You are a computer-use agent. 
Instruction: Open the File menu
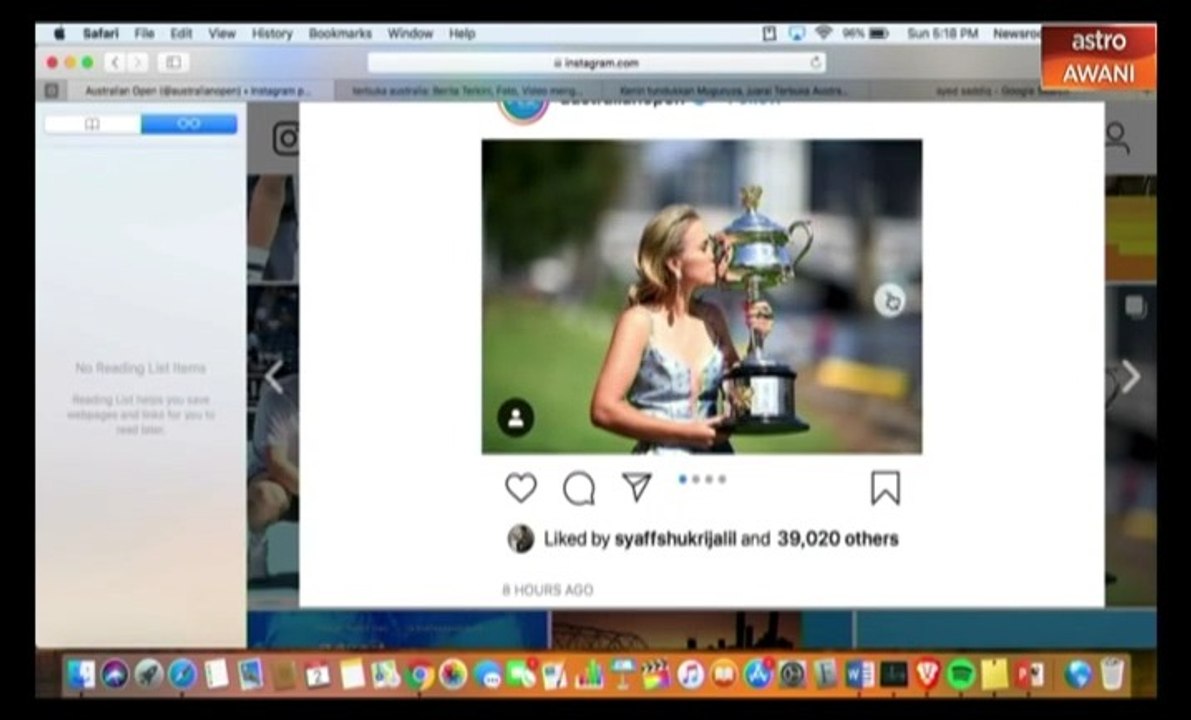(144, 33)
